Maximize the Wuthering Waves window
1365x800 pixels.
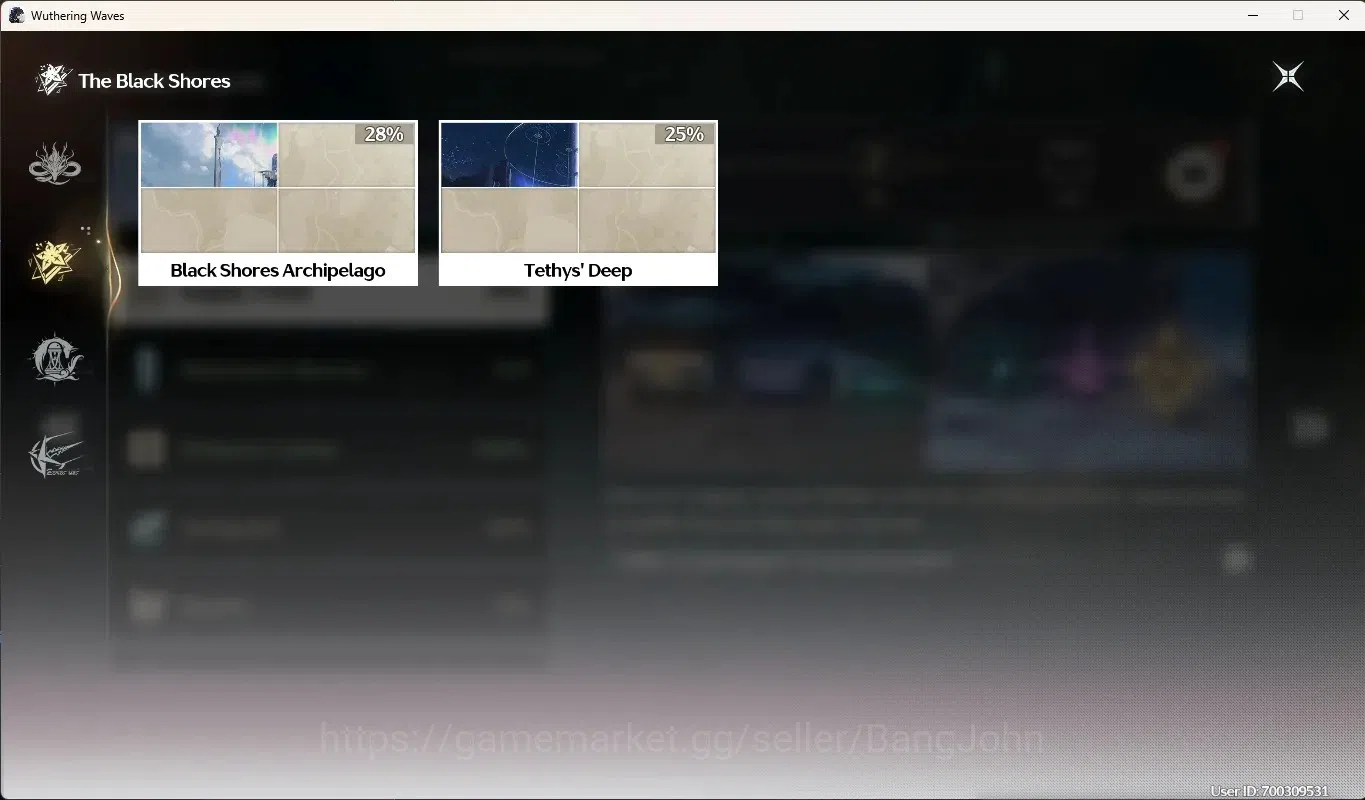[1298, 15]
